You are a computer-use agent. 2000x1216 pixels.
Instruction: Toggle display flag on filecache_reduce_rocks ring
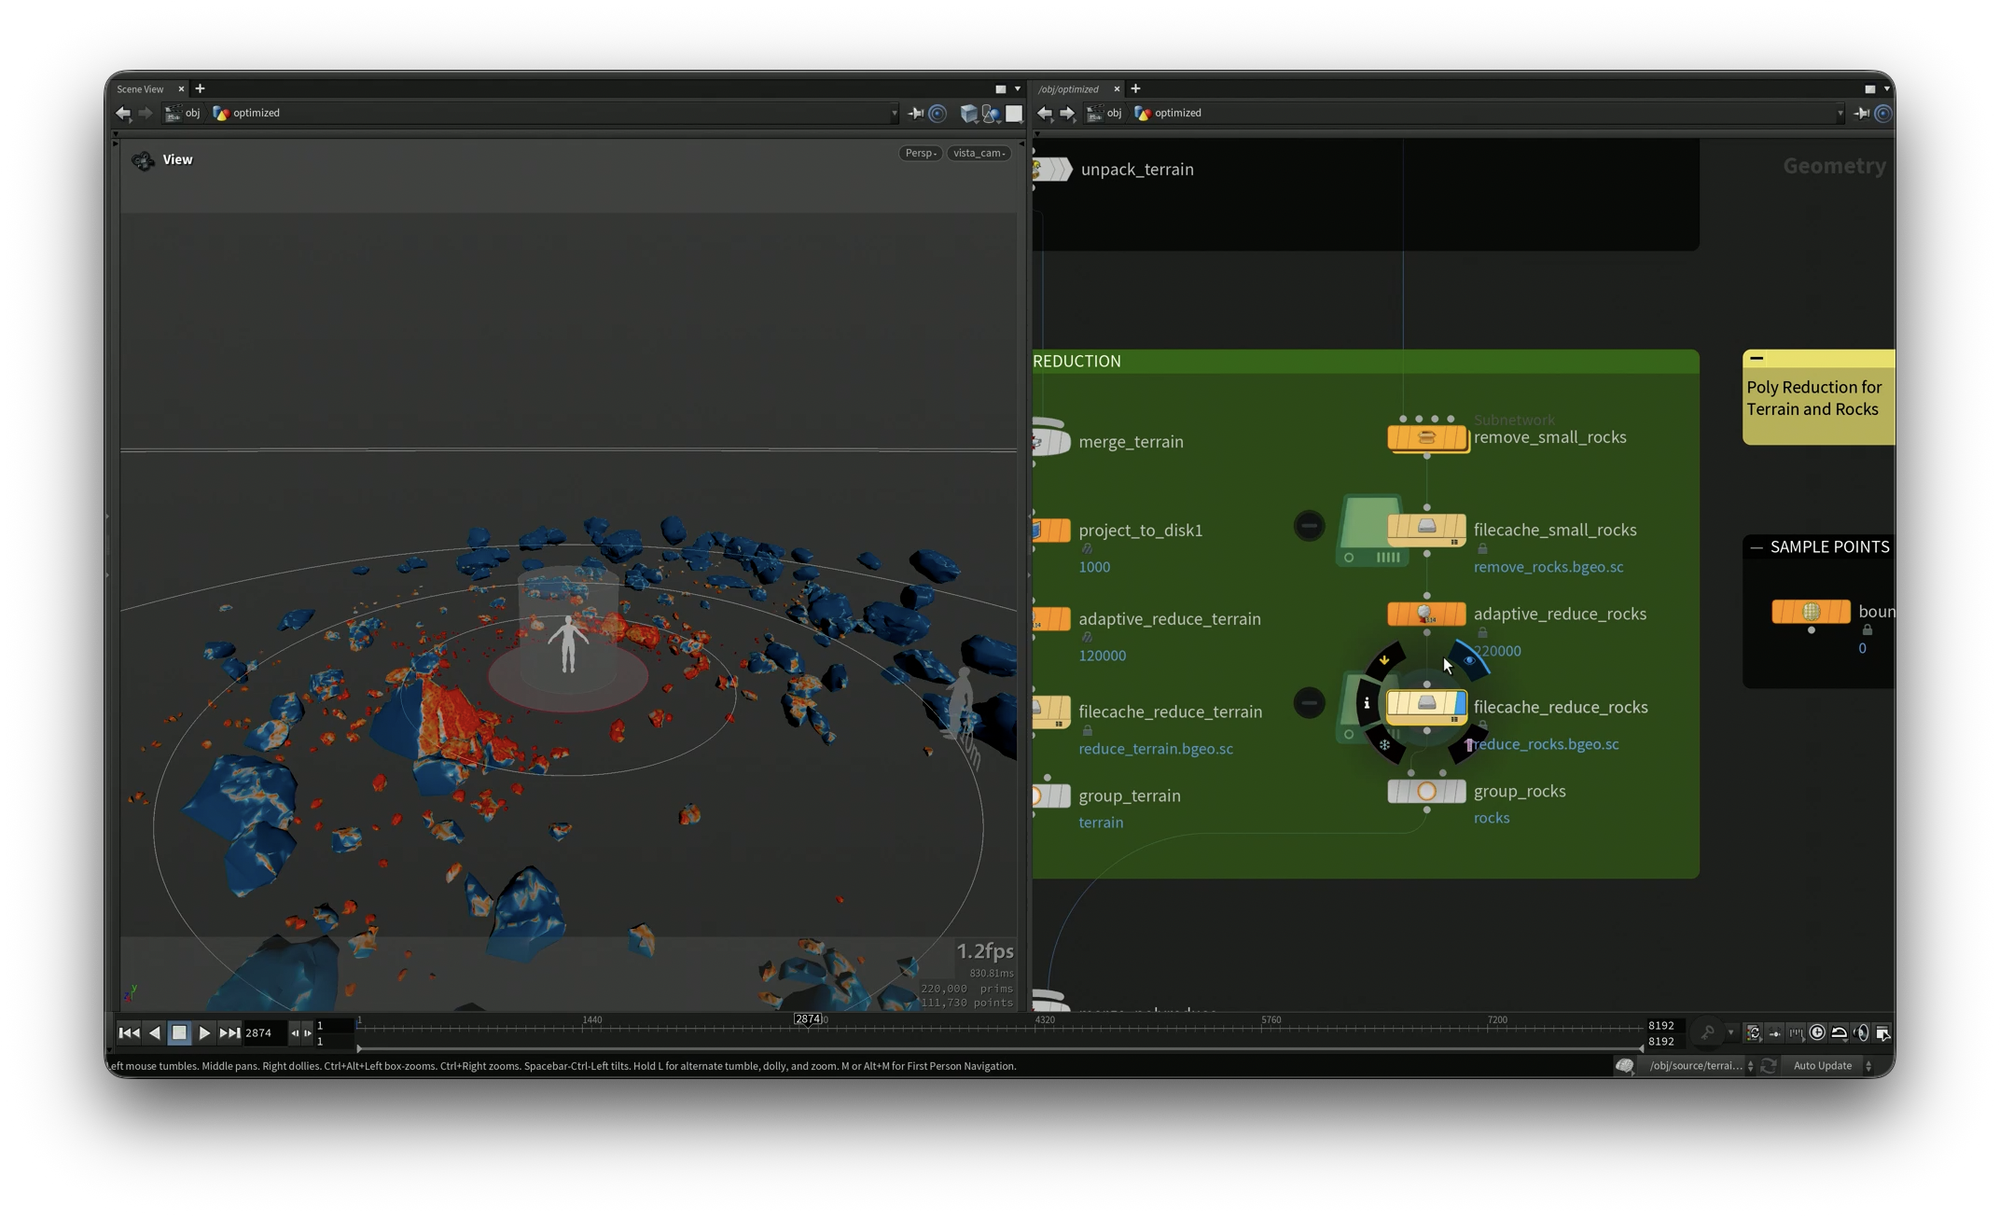pyautogui.click(x=1470, y=660)
